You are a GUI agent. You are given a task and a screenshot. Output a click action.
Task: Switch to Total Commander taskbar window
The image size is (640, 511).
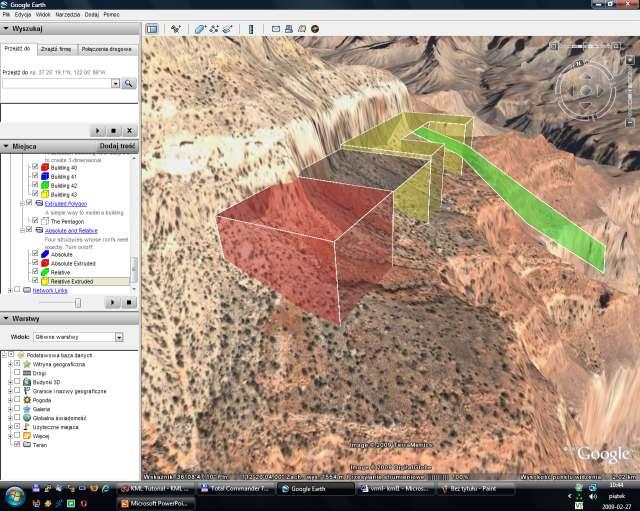click(235, 489)
